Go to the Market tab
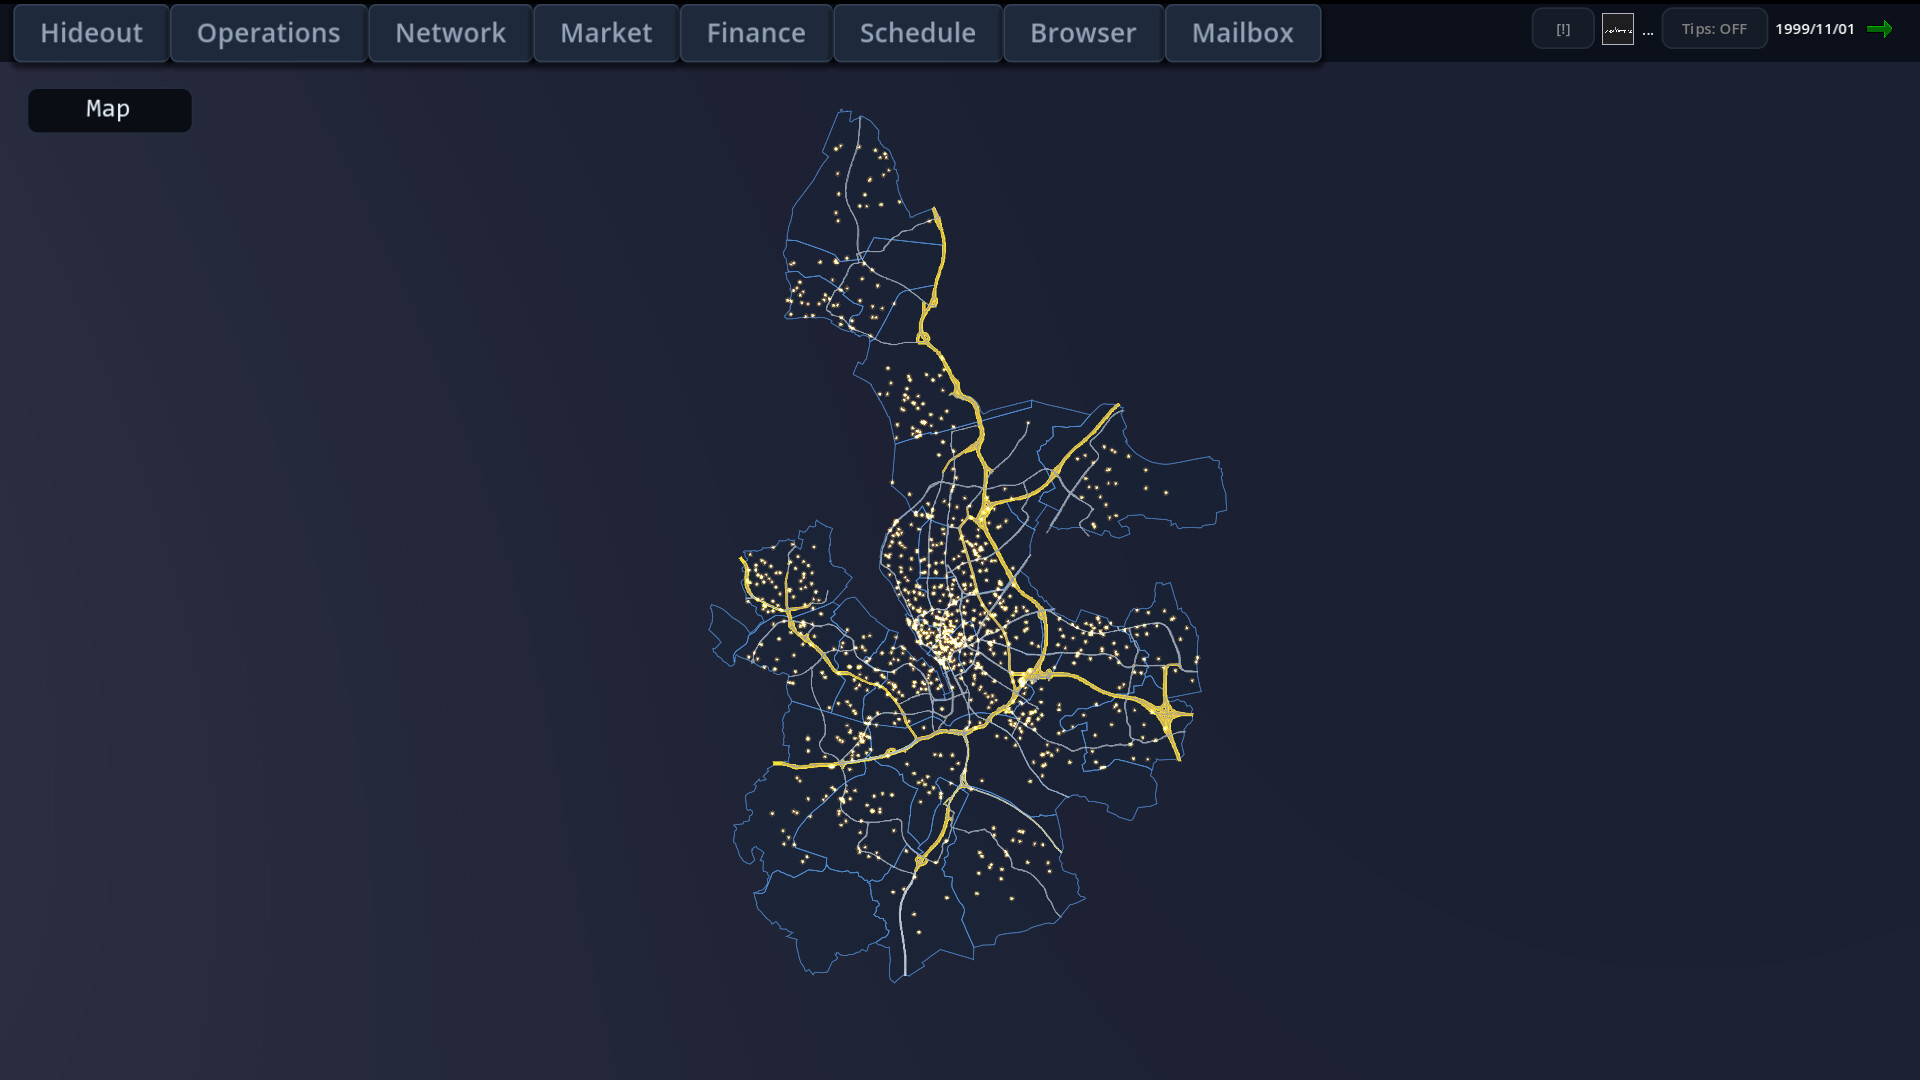Image resolution: width=1920 pixels, height=1080 pixels. pyautogui.click(x=606, y=33)
